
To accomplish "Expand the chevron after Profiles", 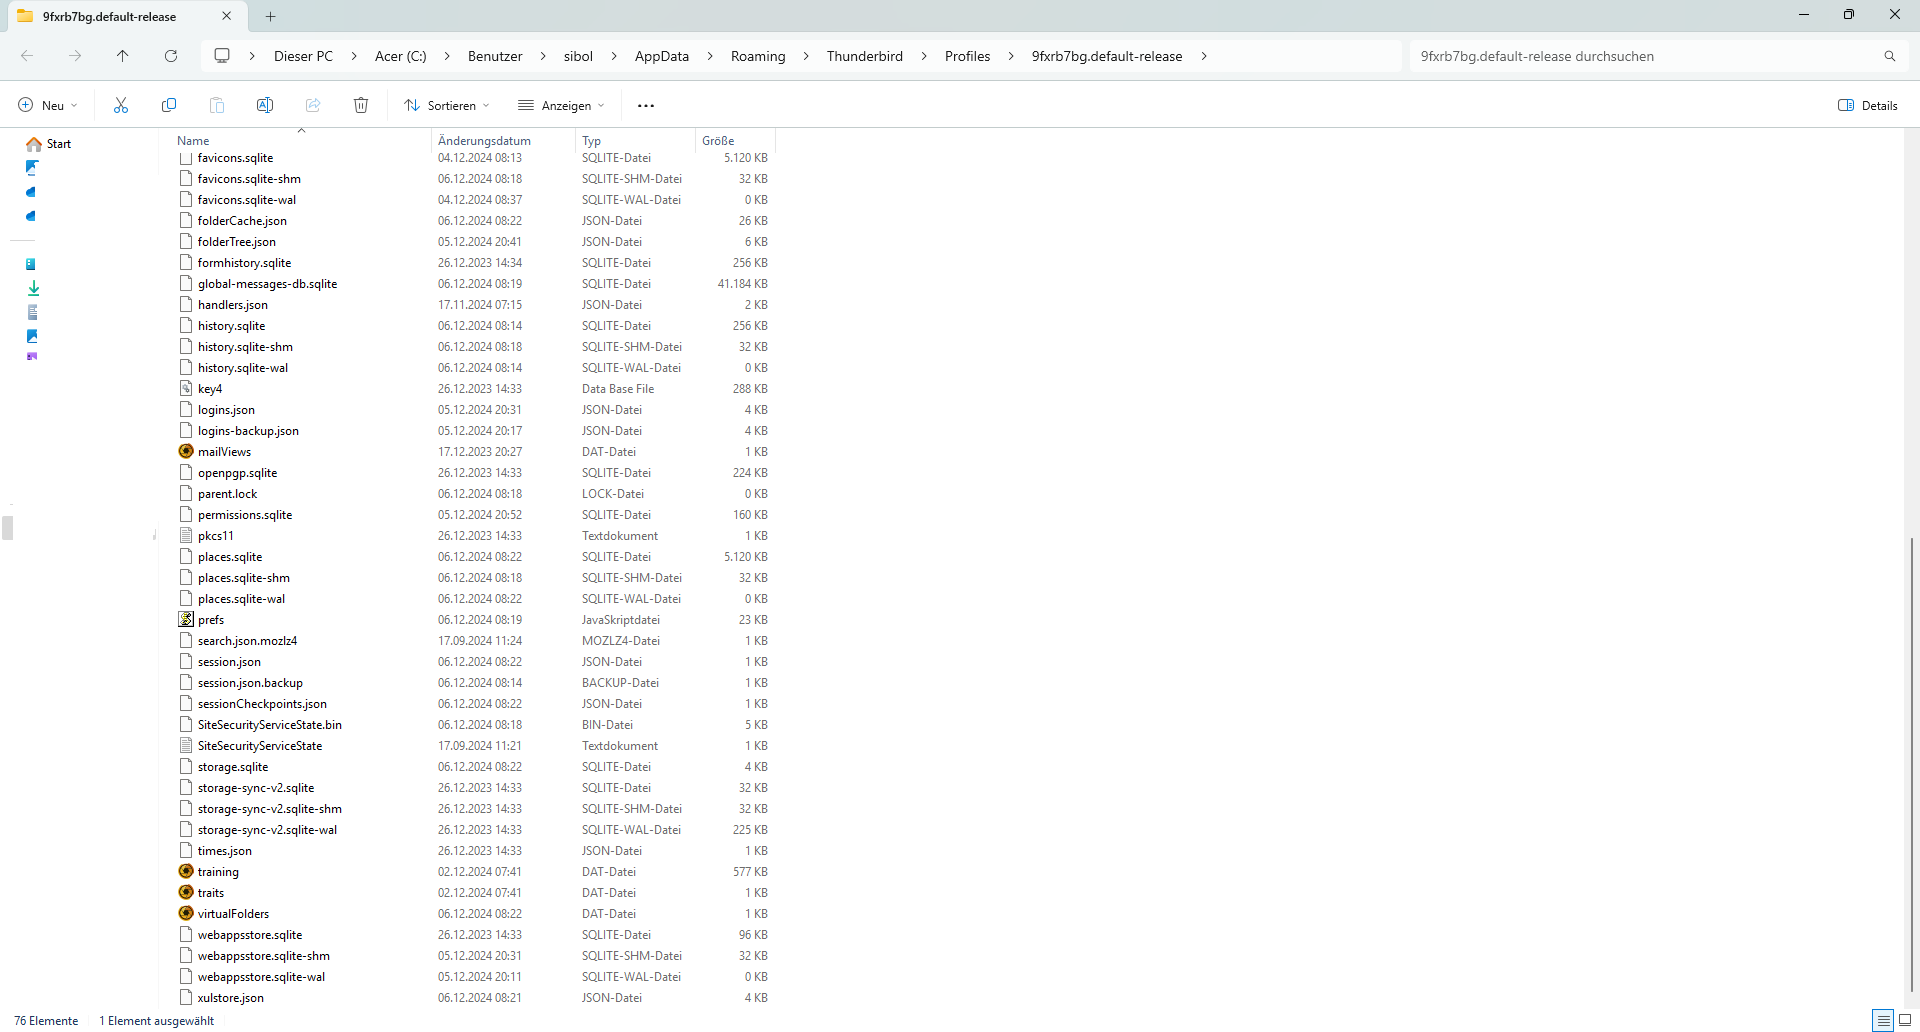I will click(x=1011, y=56).
